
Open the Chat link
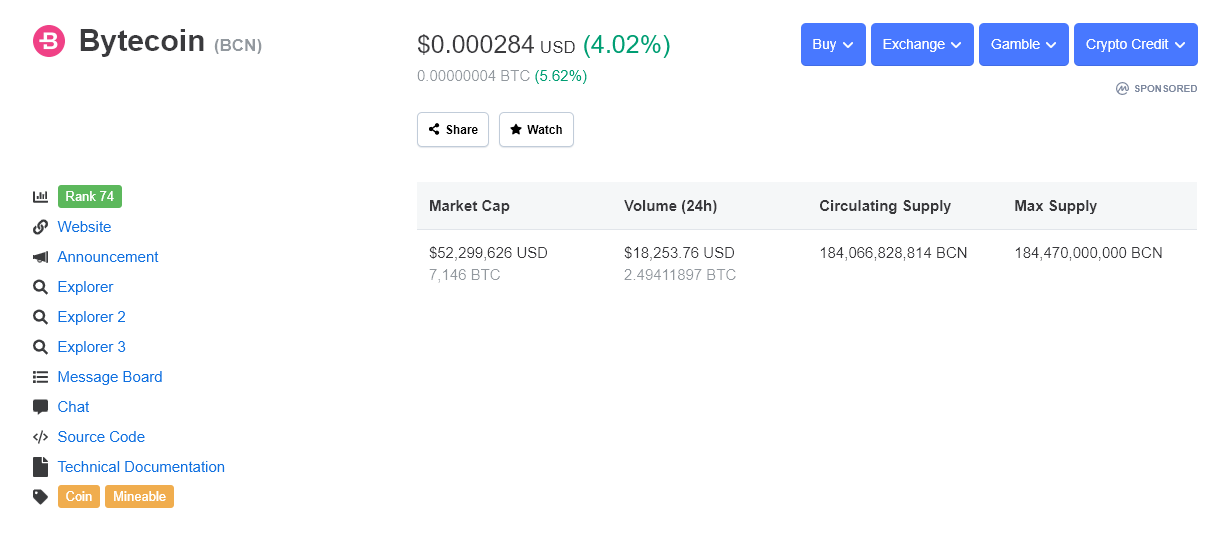coord(73,407)
